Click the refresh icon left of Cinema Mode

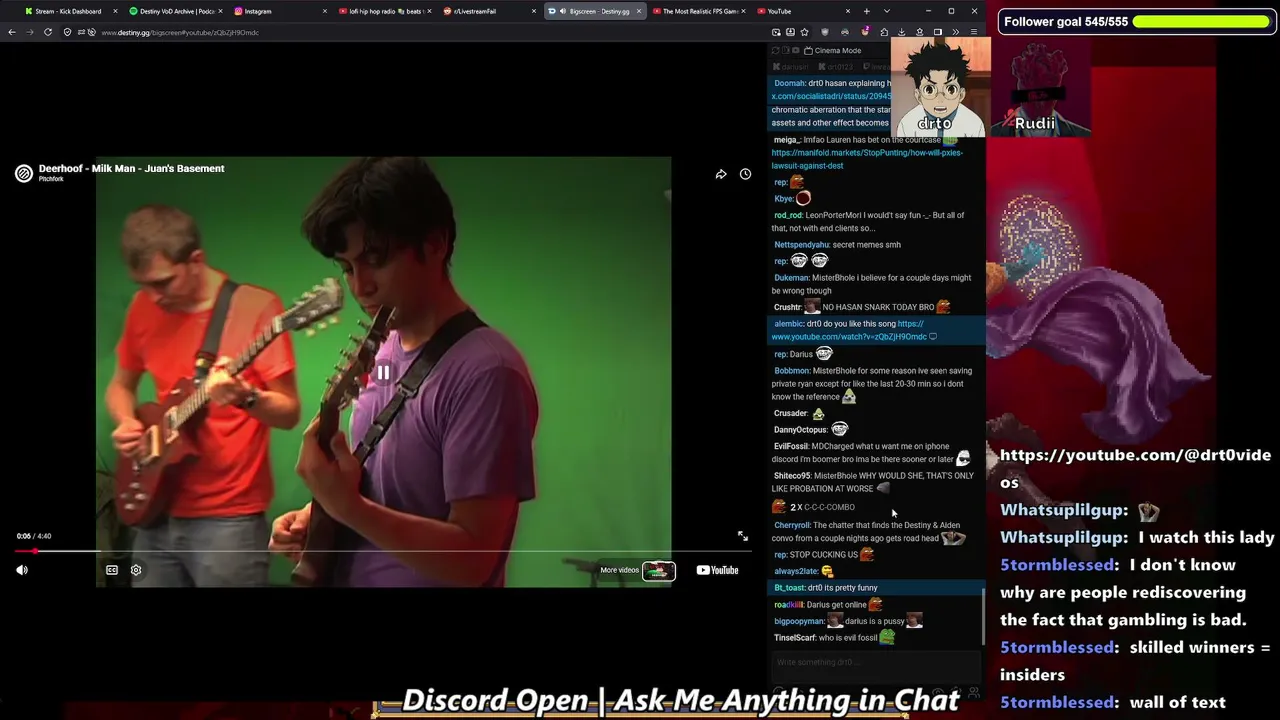(x=775, y=50)
